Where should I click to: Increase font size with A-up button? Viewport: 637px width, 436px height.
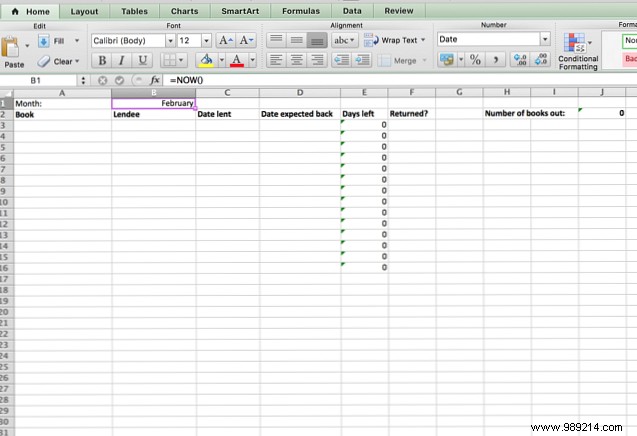tap(225, 40)
